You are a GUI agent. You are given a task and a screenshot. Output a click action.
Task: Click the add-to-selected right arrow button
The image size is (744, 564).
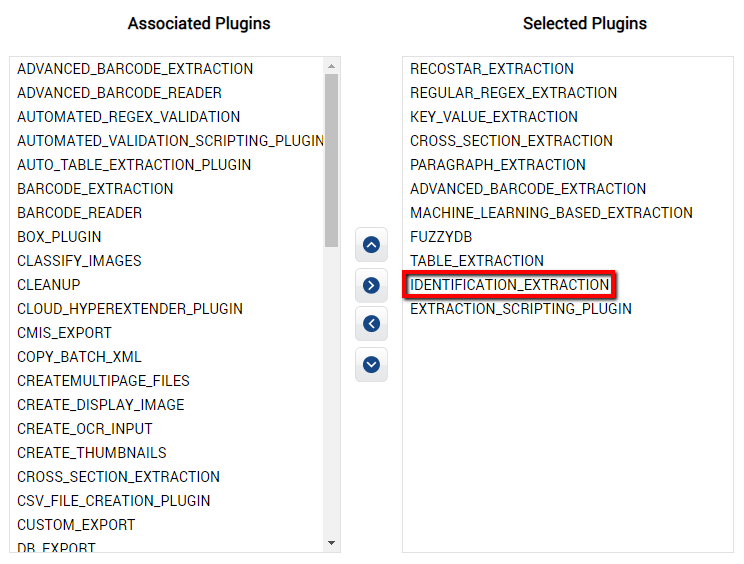click(x=371, y=285)
